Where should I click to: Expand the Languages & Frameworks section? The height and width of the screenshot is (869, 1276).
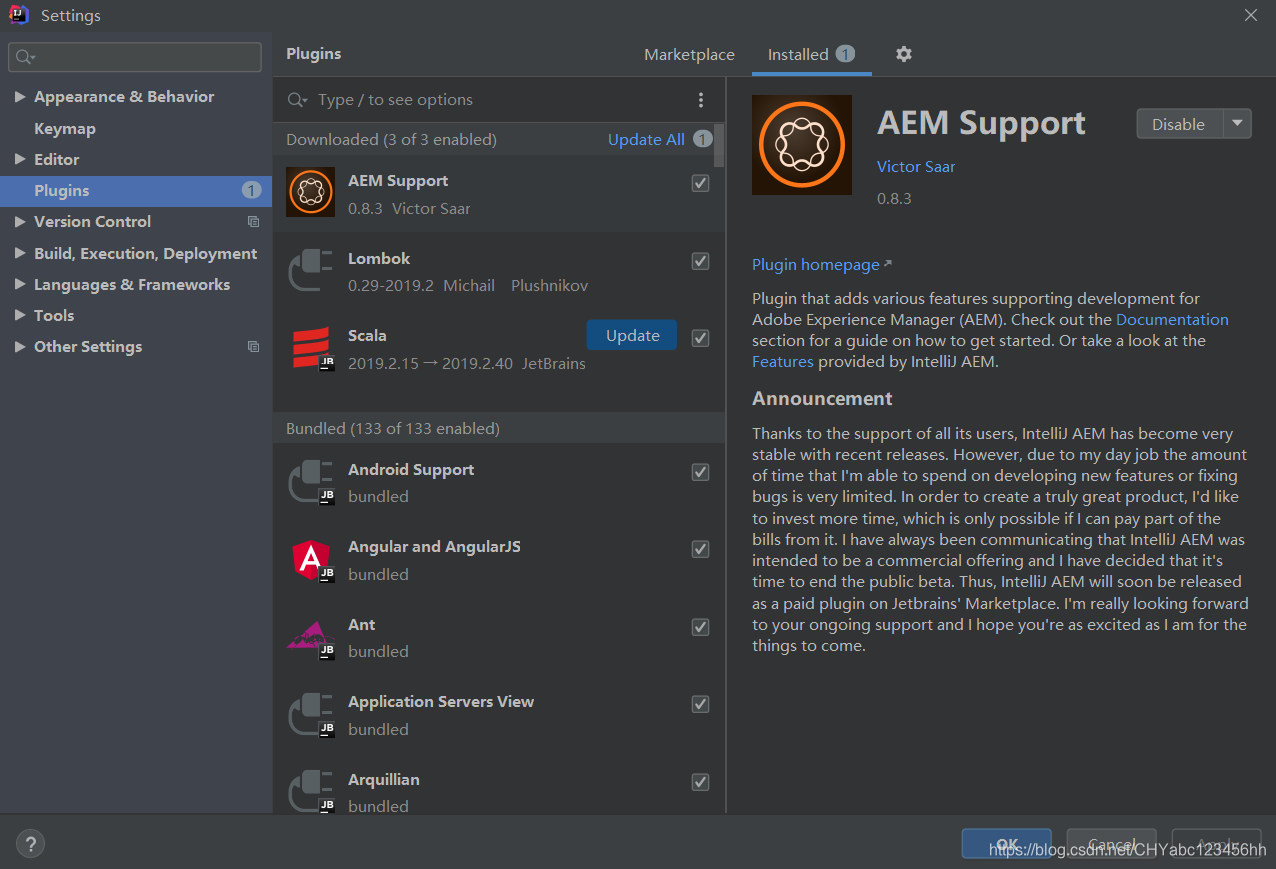click(20, 285)
